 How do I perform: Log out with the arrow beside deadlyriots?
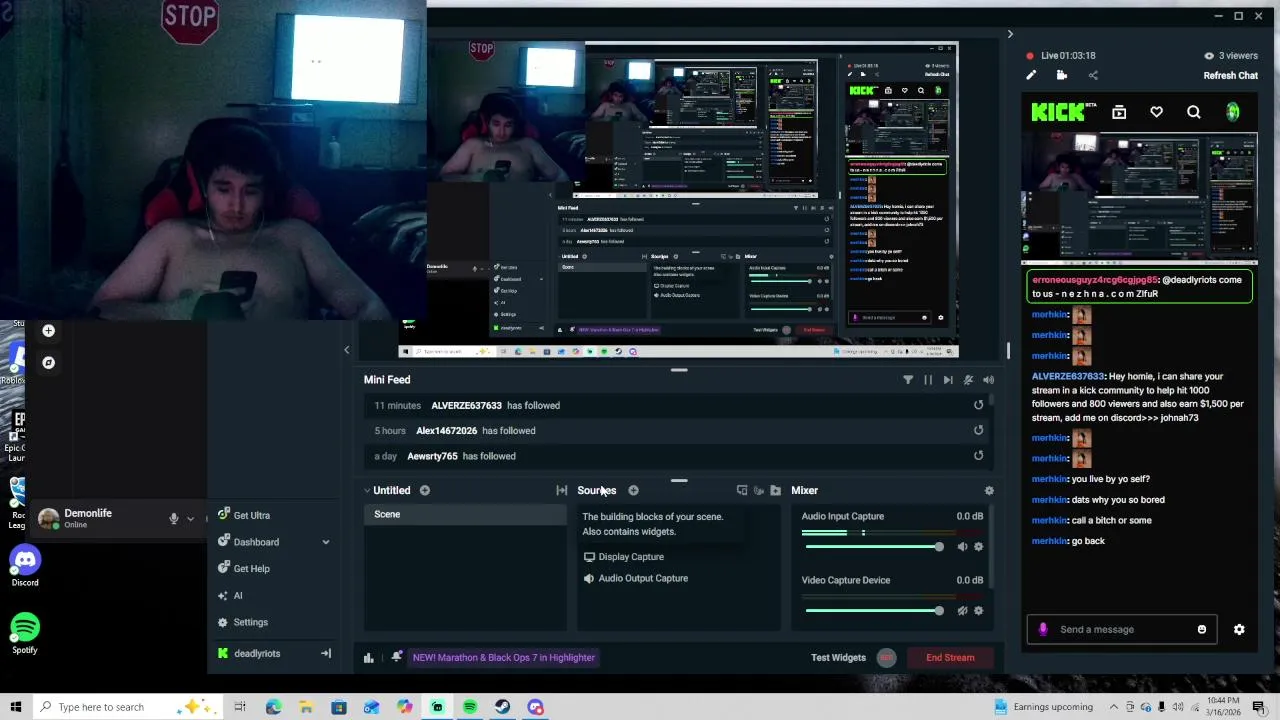tap(325, 653)
